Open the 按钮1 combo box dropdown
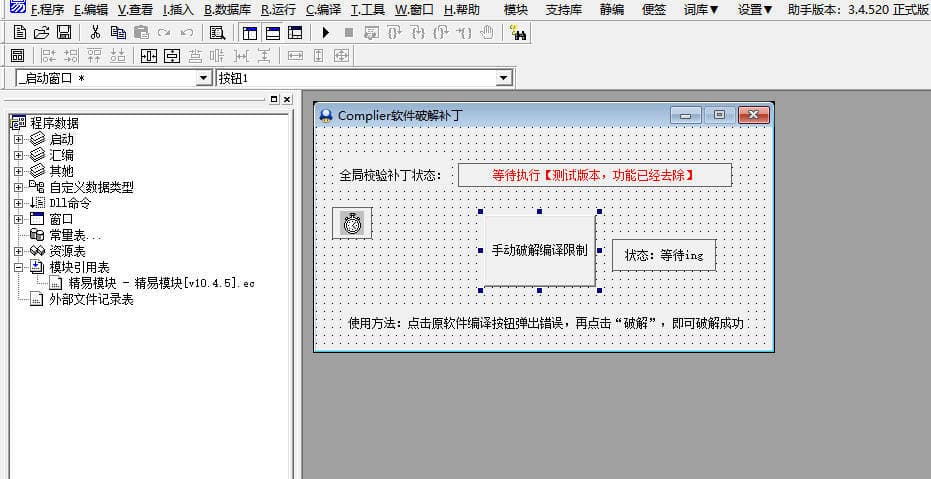 503,78
